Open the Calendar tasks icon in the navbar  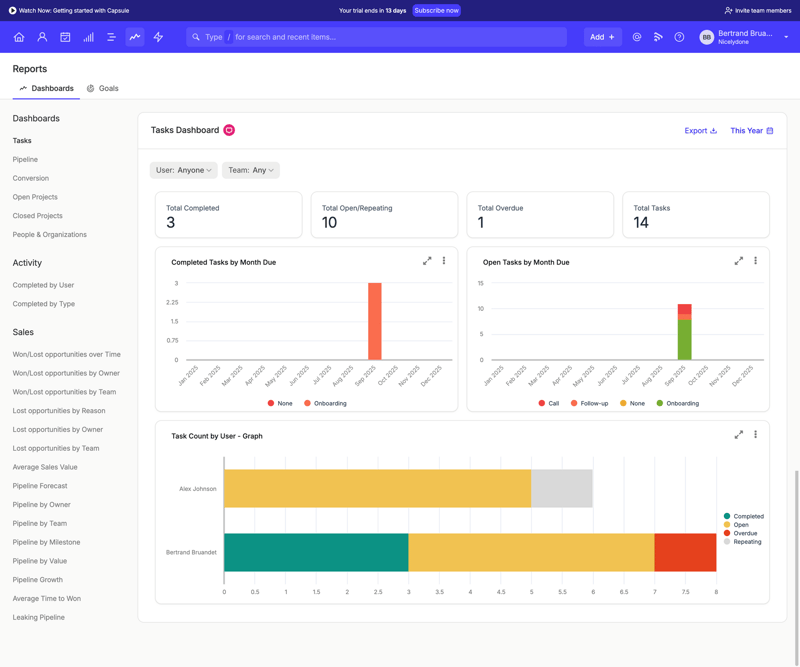tap(65, 37)
